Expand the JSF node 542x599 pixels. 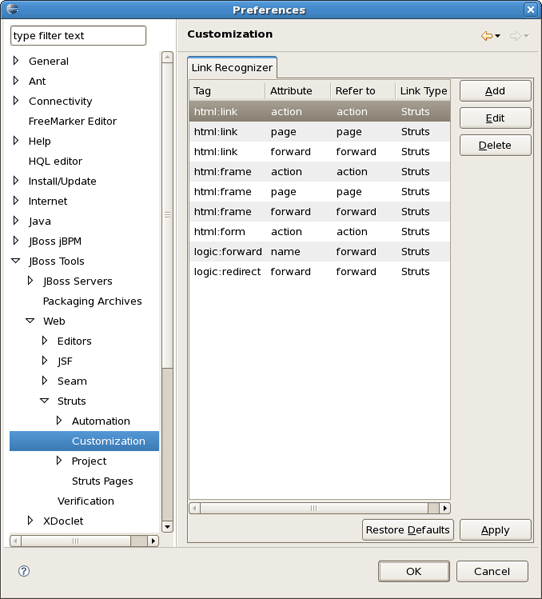pyautogui.click(x=45, y=361)
